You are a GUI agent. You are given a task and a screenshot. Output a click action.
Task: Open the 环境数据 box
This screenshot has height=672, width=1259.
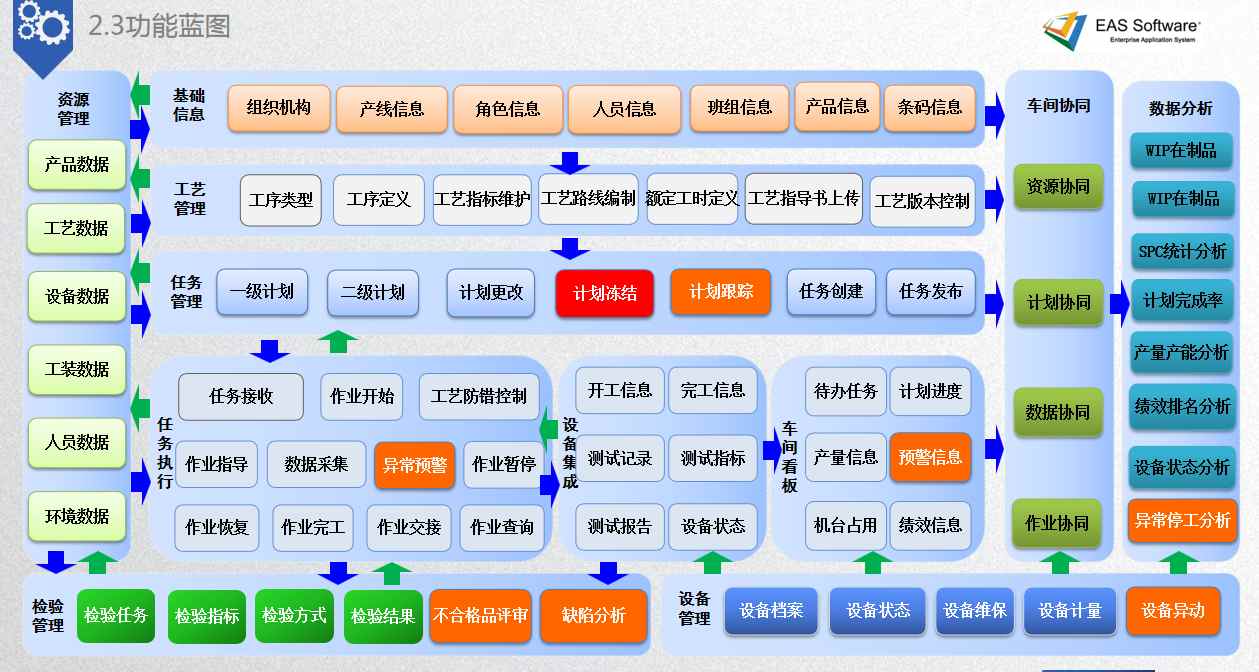click(x=77, y=517)
